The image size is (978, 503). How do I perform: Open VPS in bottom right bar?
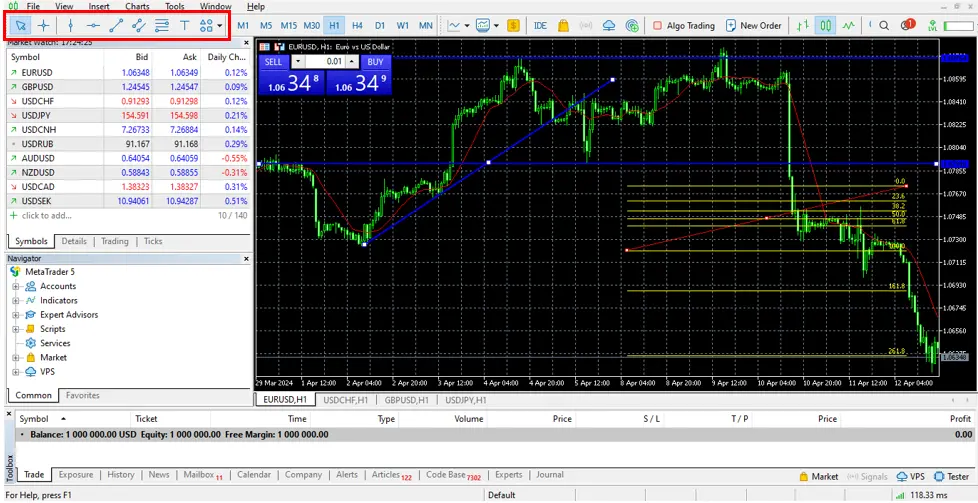911,476
